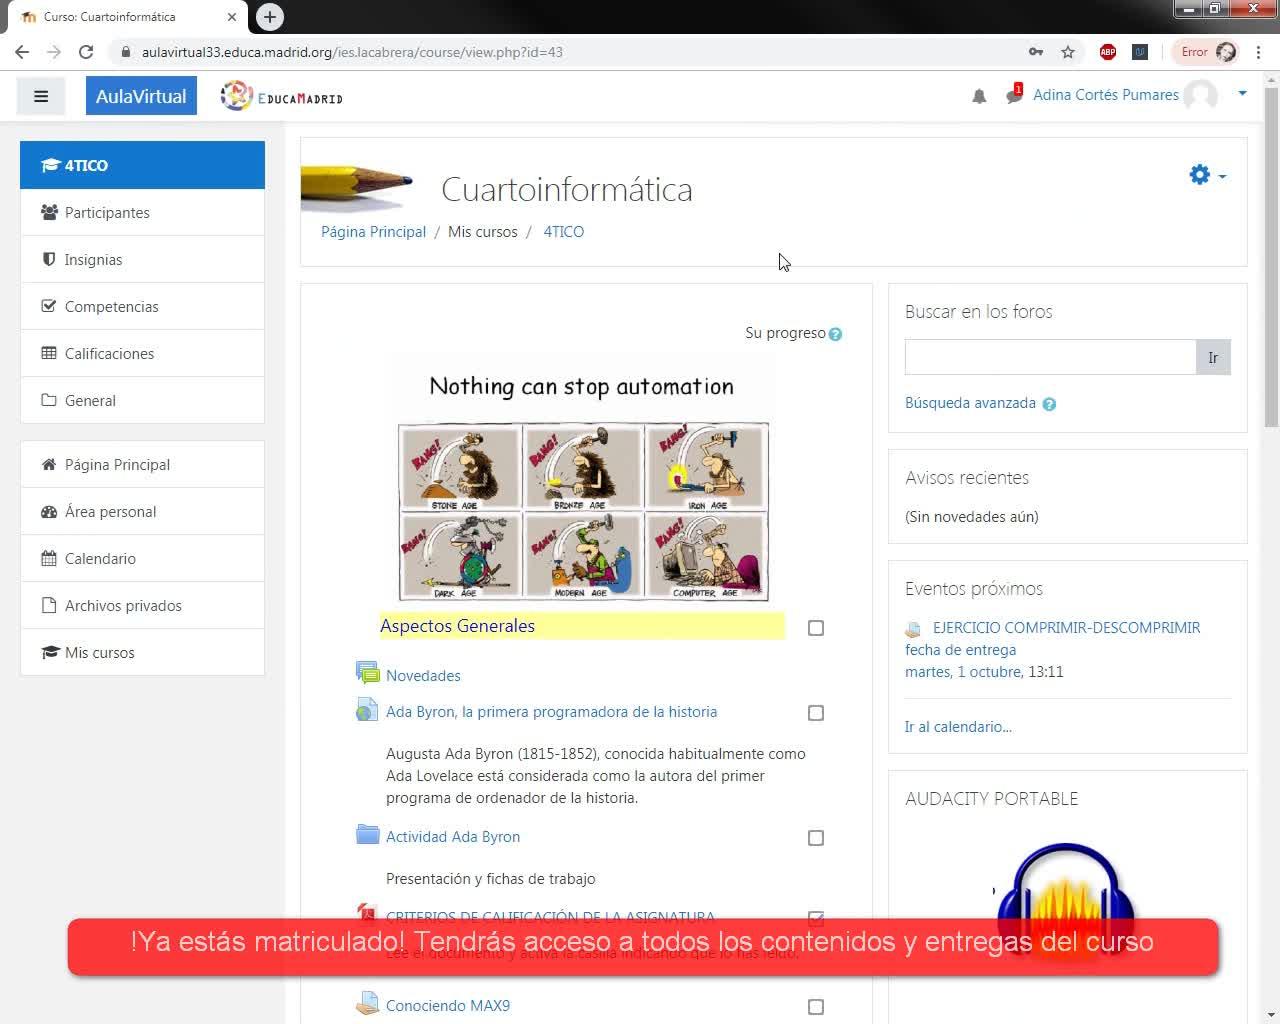Screen dimensions: 1280x1024
Task: Click the Ir search button
Action: click(1213, 357)
